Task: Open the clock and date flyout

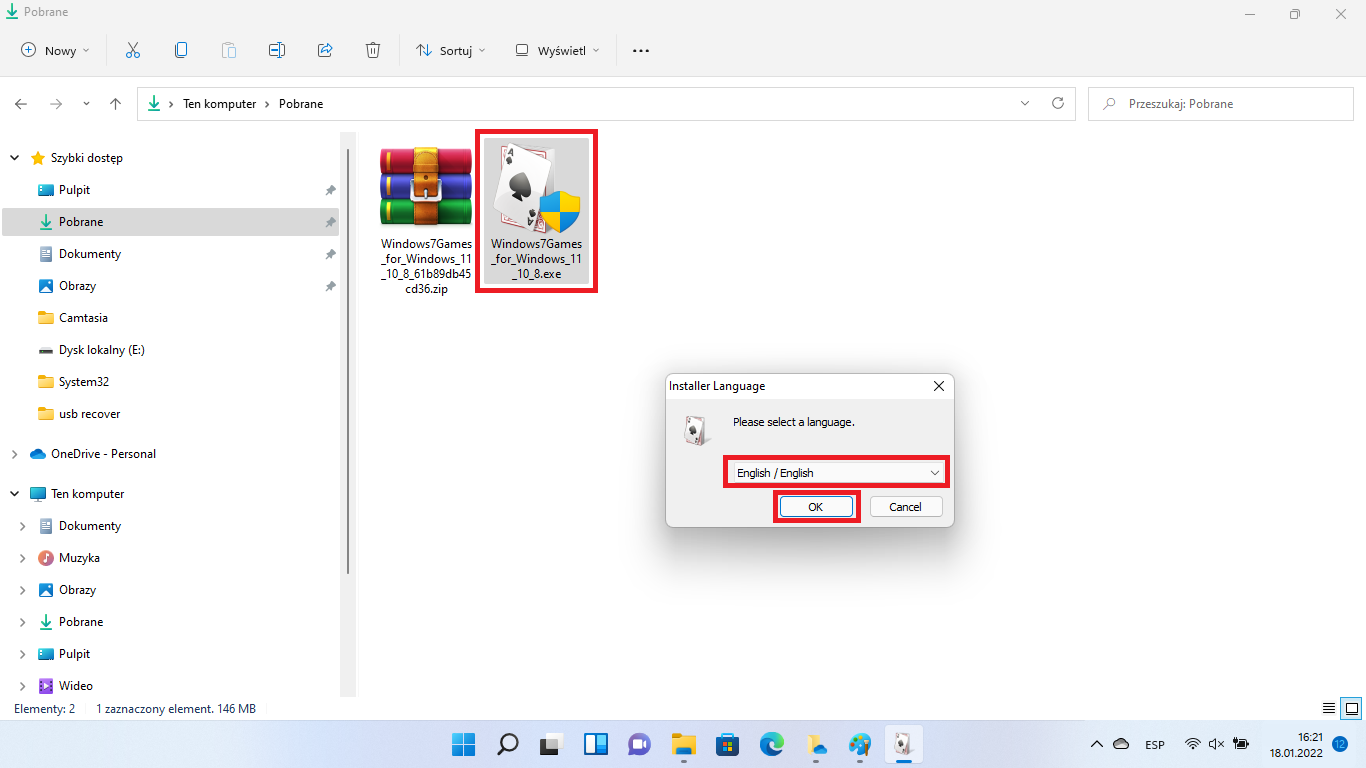Action: [1297, 744]
